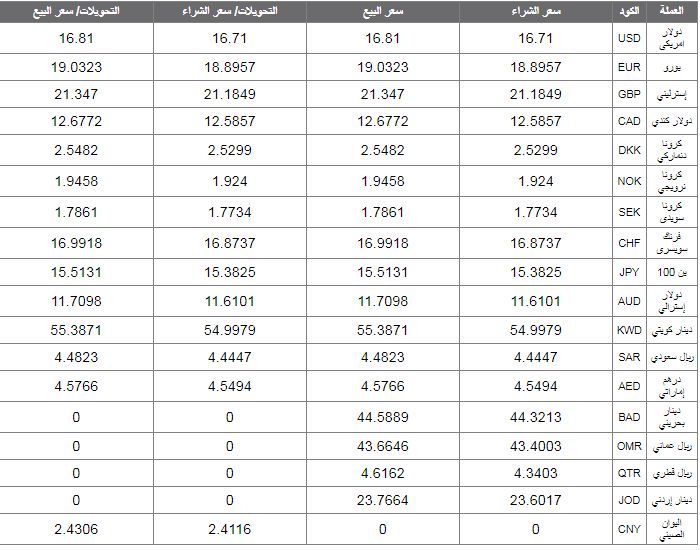Click the OMR buy rate 43.4003
The height and width of the screenshot is (550, 700).
click(535, 446)
